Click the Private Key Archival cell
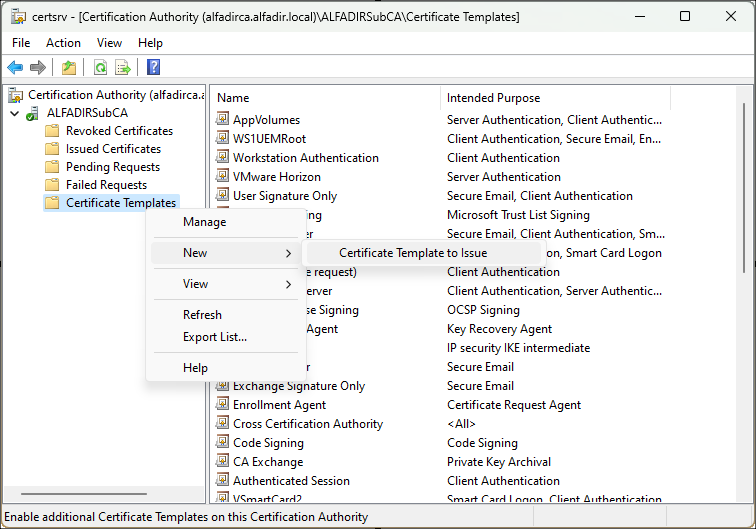The image size is (756, 529). tap(499, 461)
